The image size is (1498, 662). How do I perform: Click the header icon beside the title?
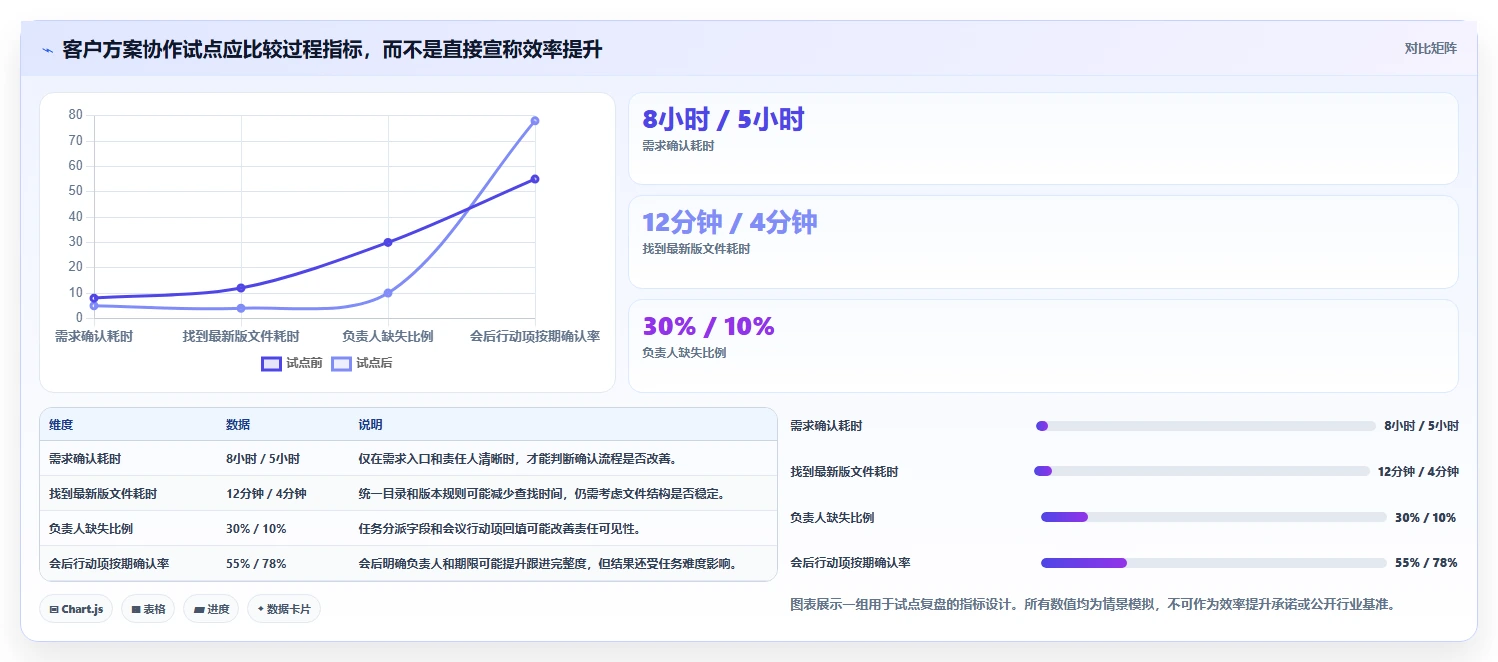coord(47,49)
